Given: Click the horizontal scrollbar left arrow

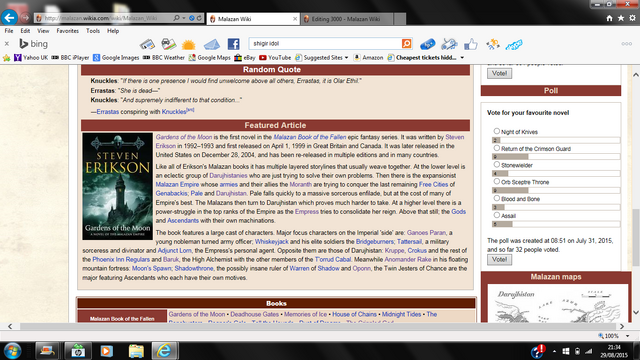Looking at the screenshot, I should pos(10,327).
